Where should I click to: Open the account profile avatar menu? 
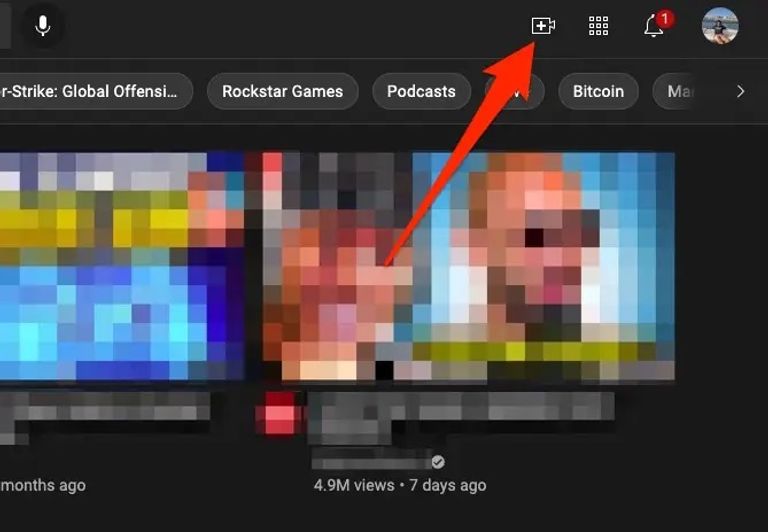point(720,26)
